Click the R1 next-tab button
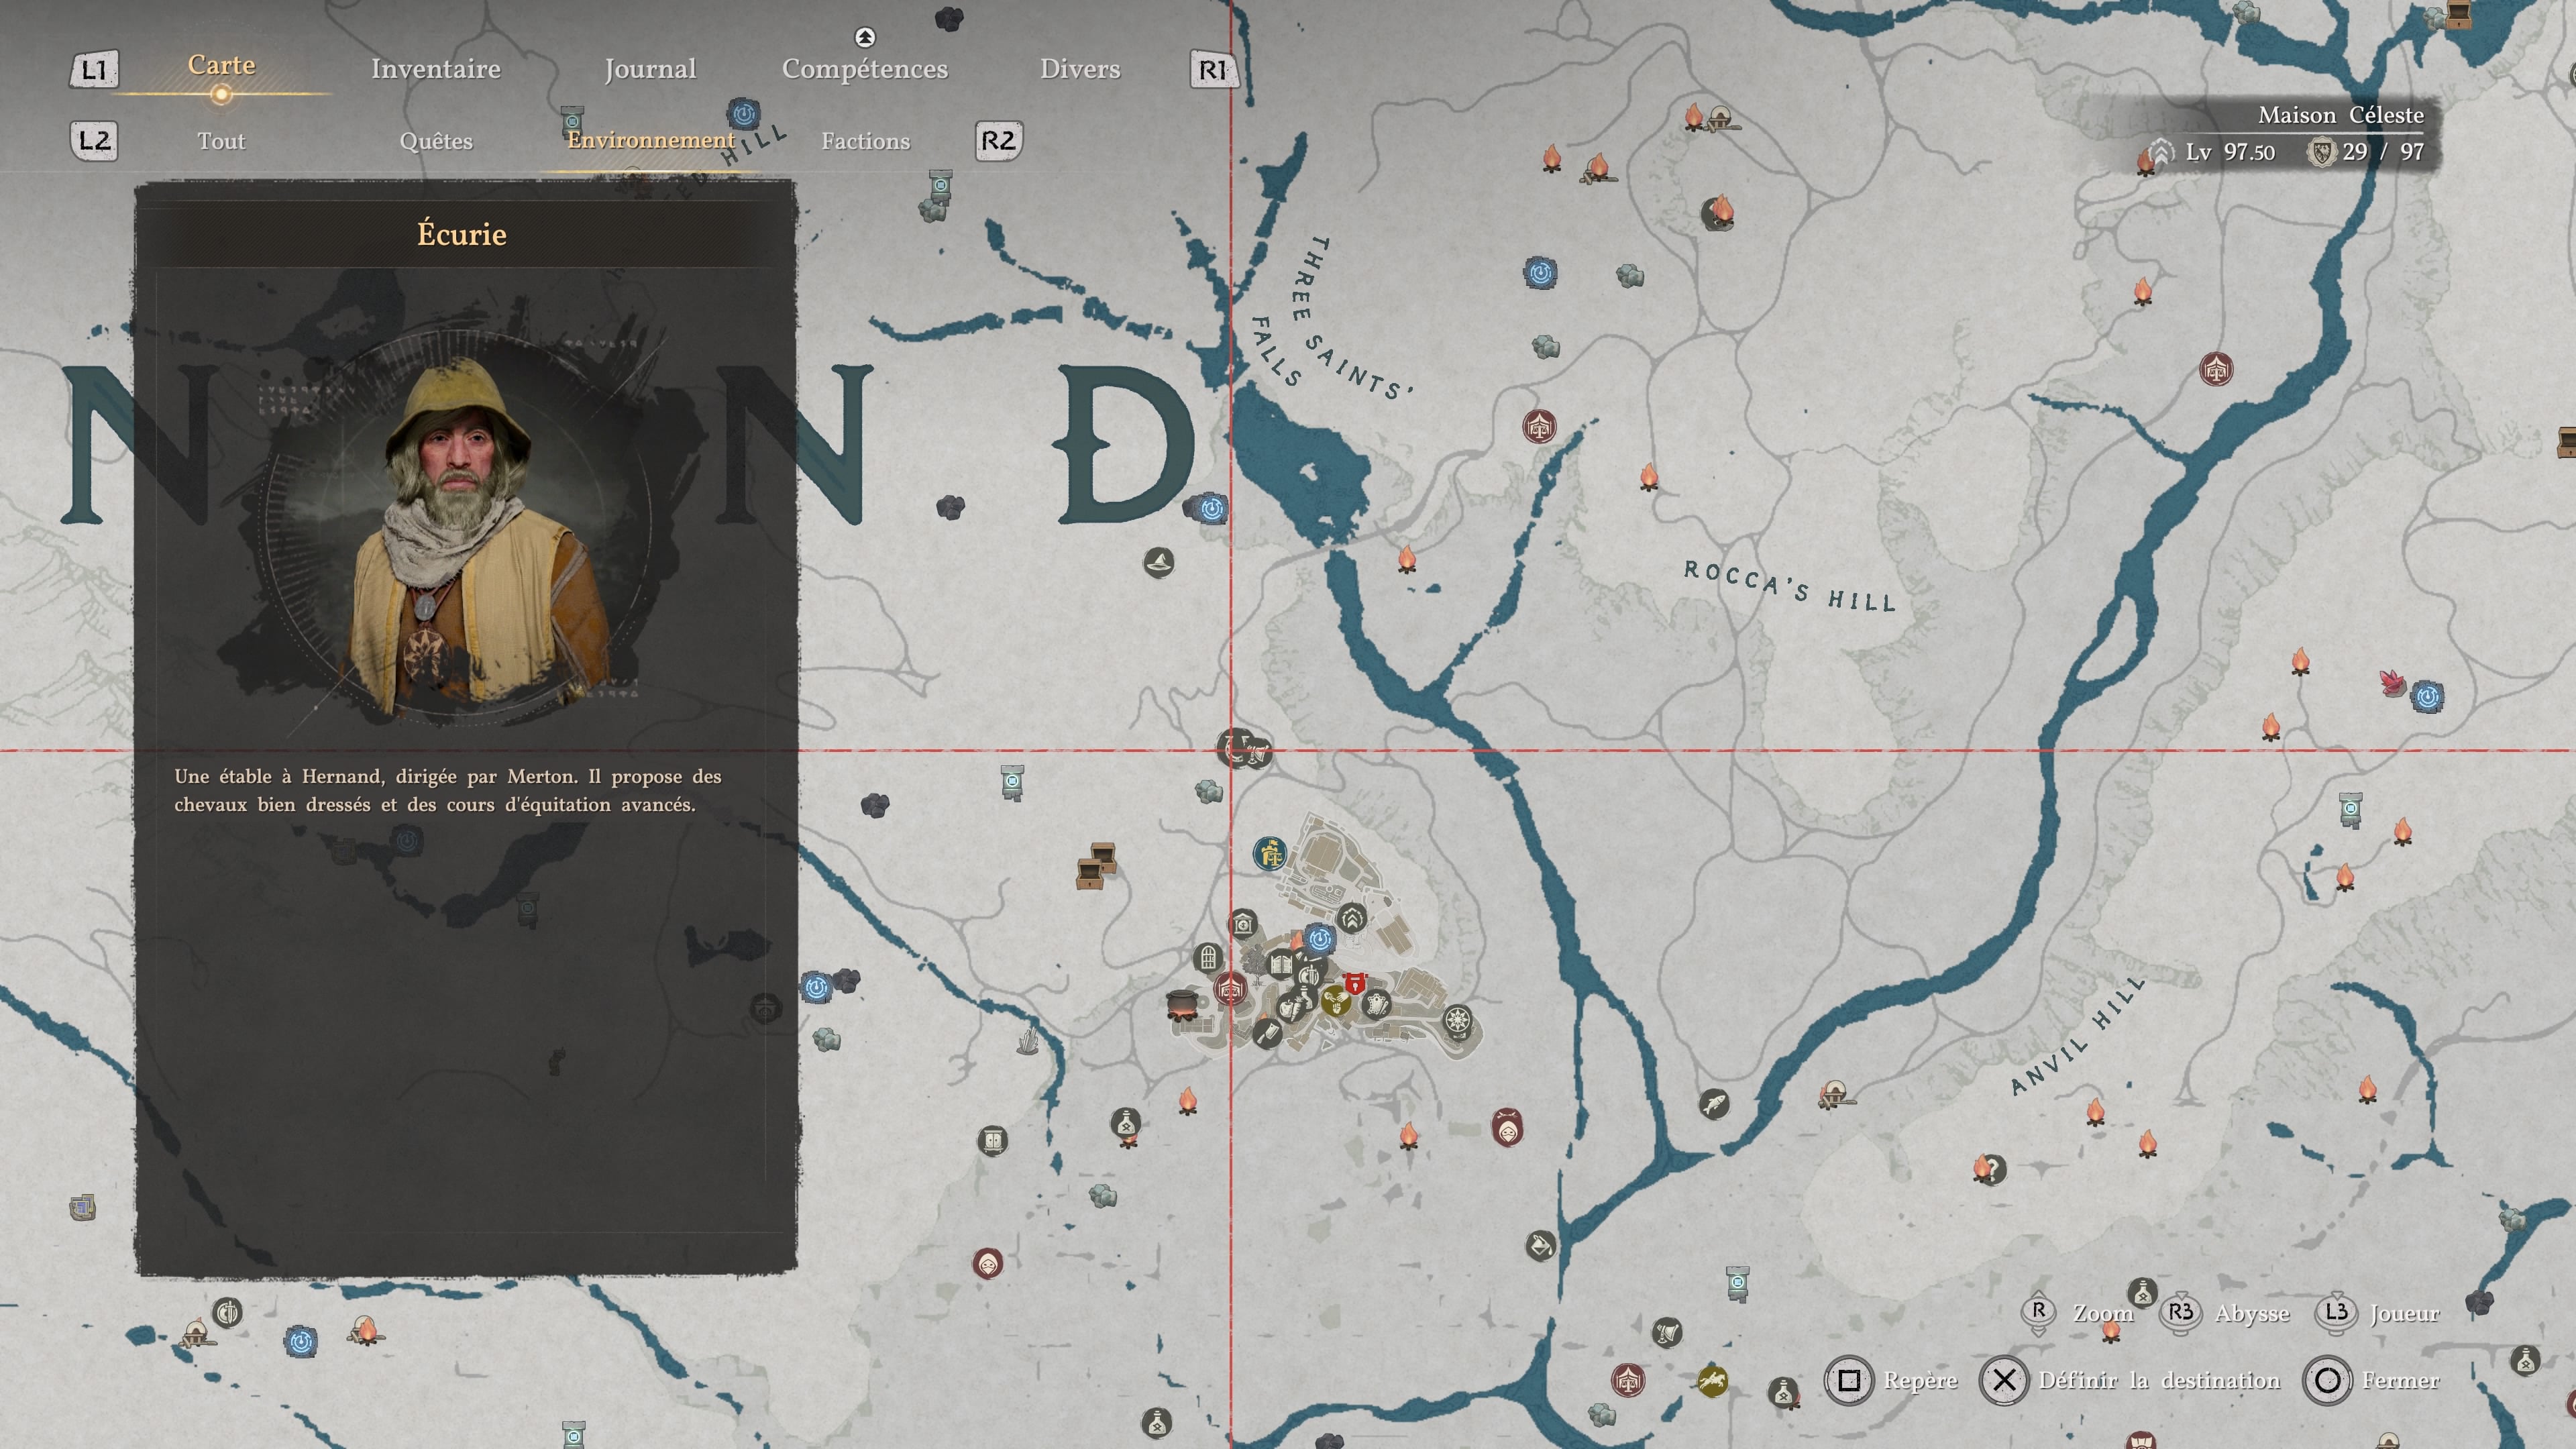The height and width of the screenshot is (1449, 2576). click(1214, 70)
